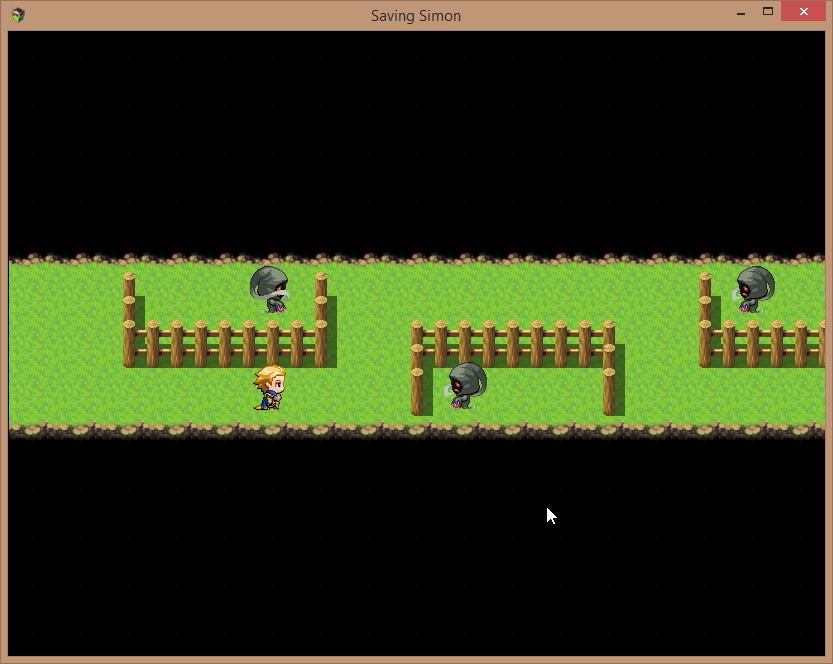Click the "Saving Simon" window title text
This screenshot has height=664, width=833.
416,16
